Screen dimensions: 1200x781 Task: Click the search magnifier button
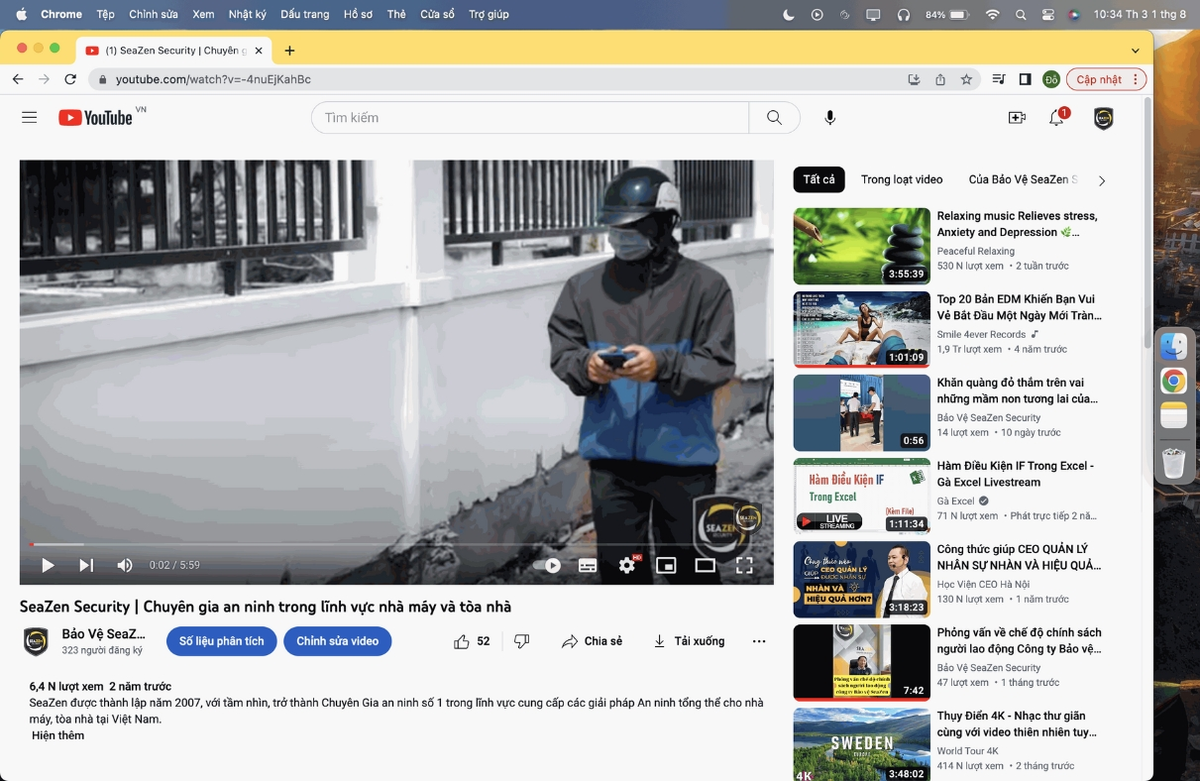pos(774,117)
